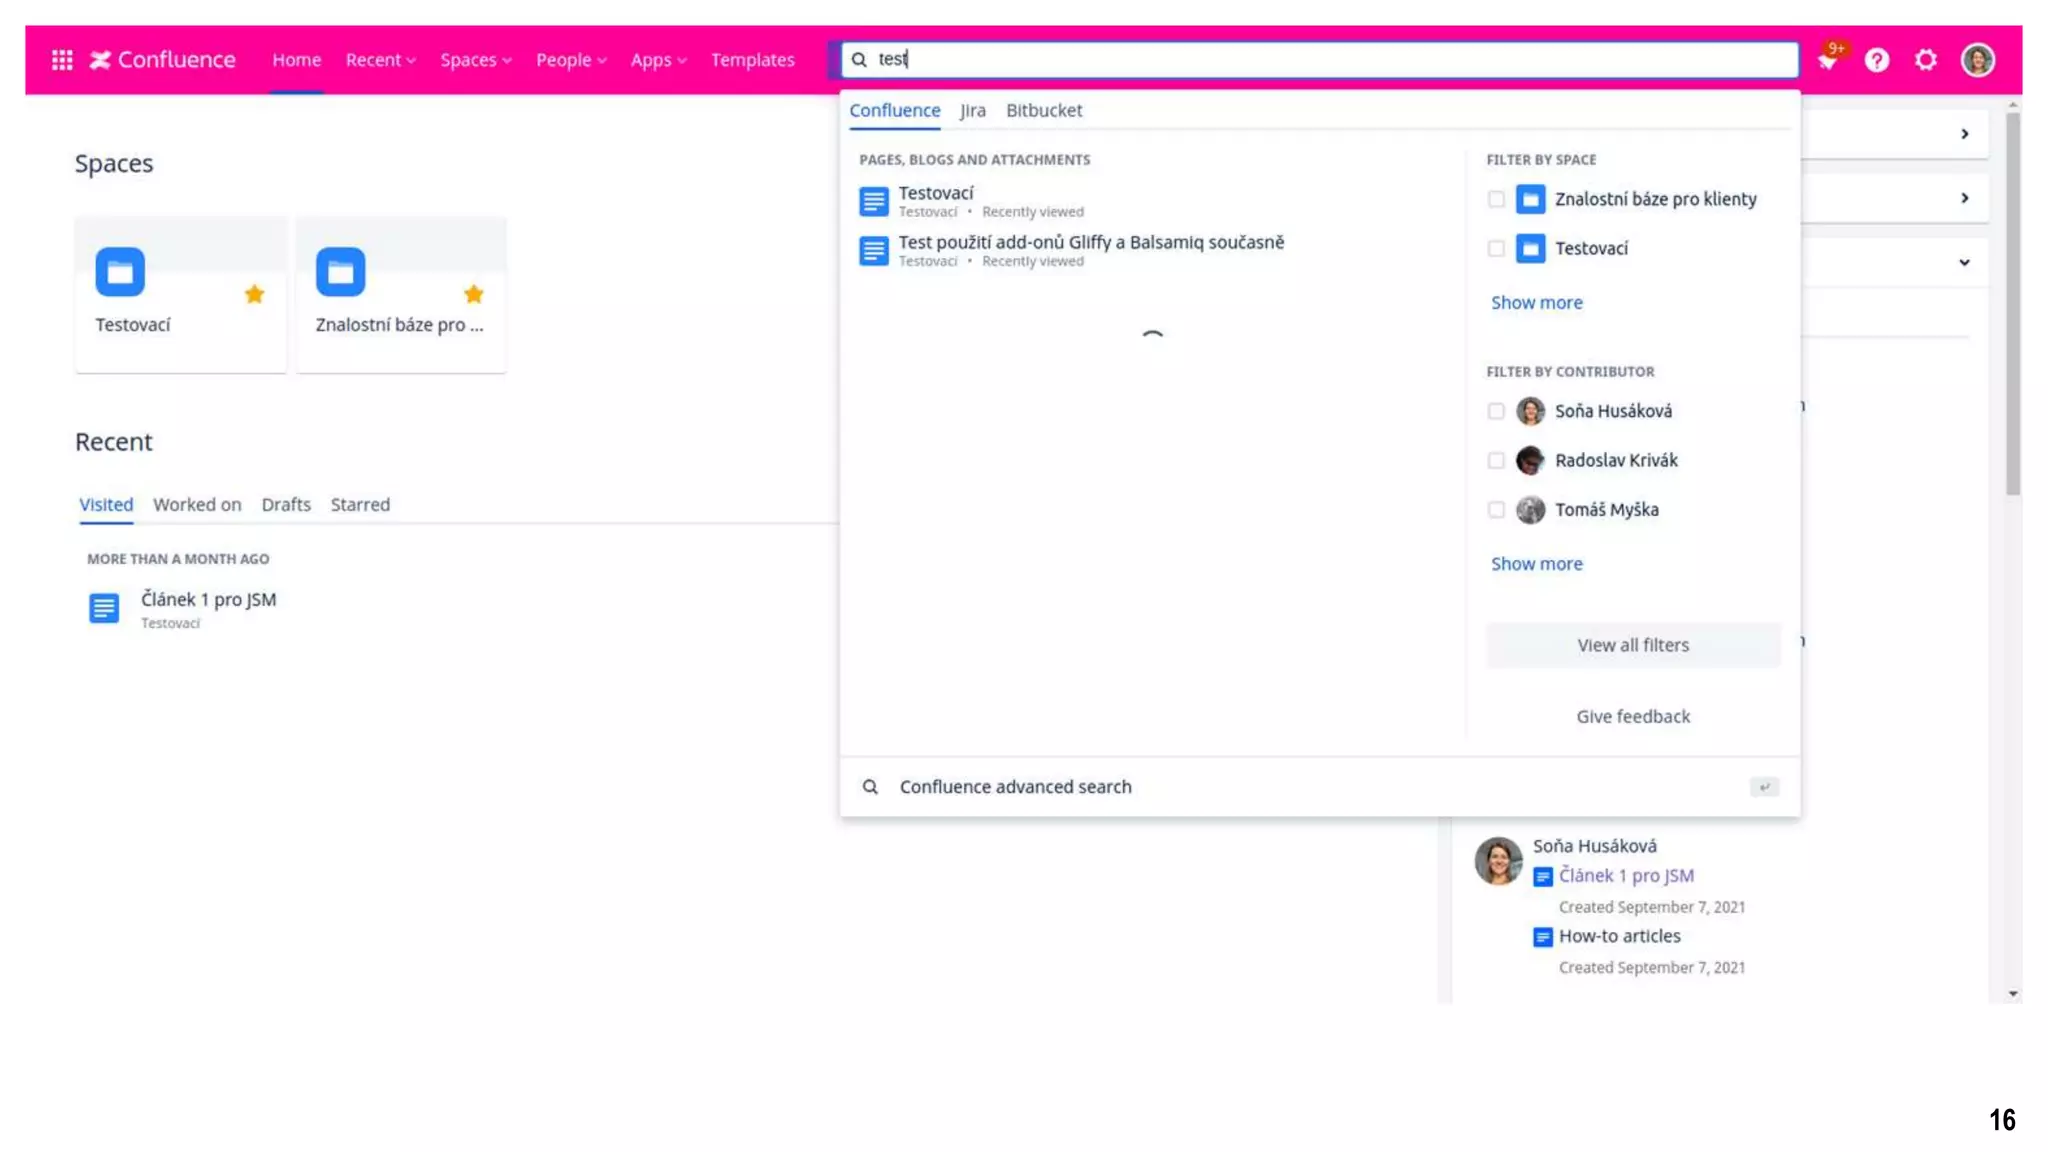Open the notifications bell icon
This screenshot has height=1152, width=2048.
[1827, 60]
